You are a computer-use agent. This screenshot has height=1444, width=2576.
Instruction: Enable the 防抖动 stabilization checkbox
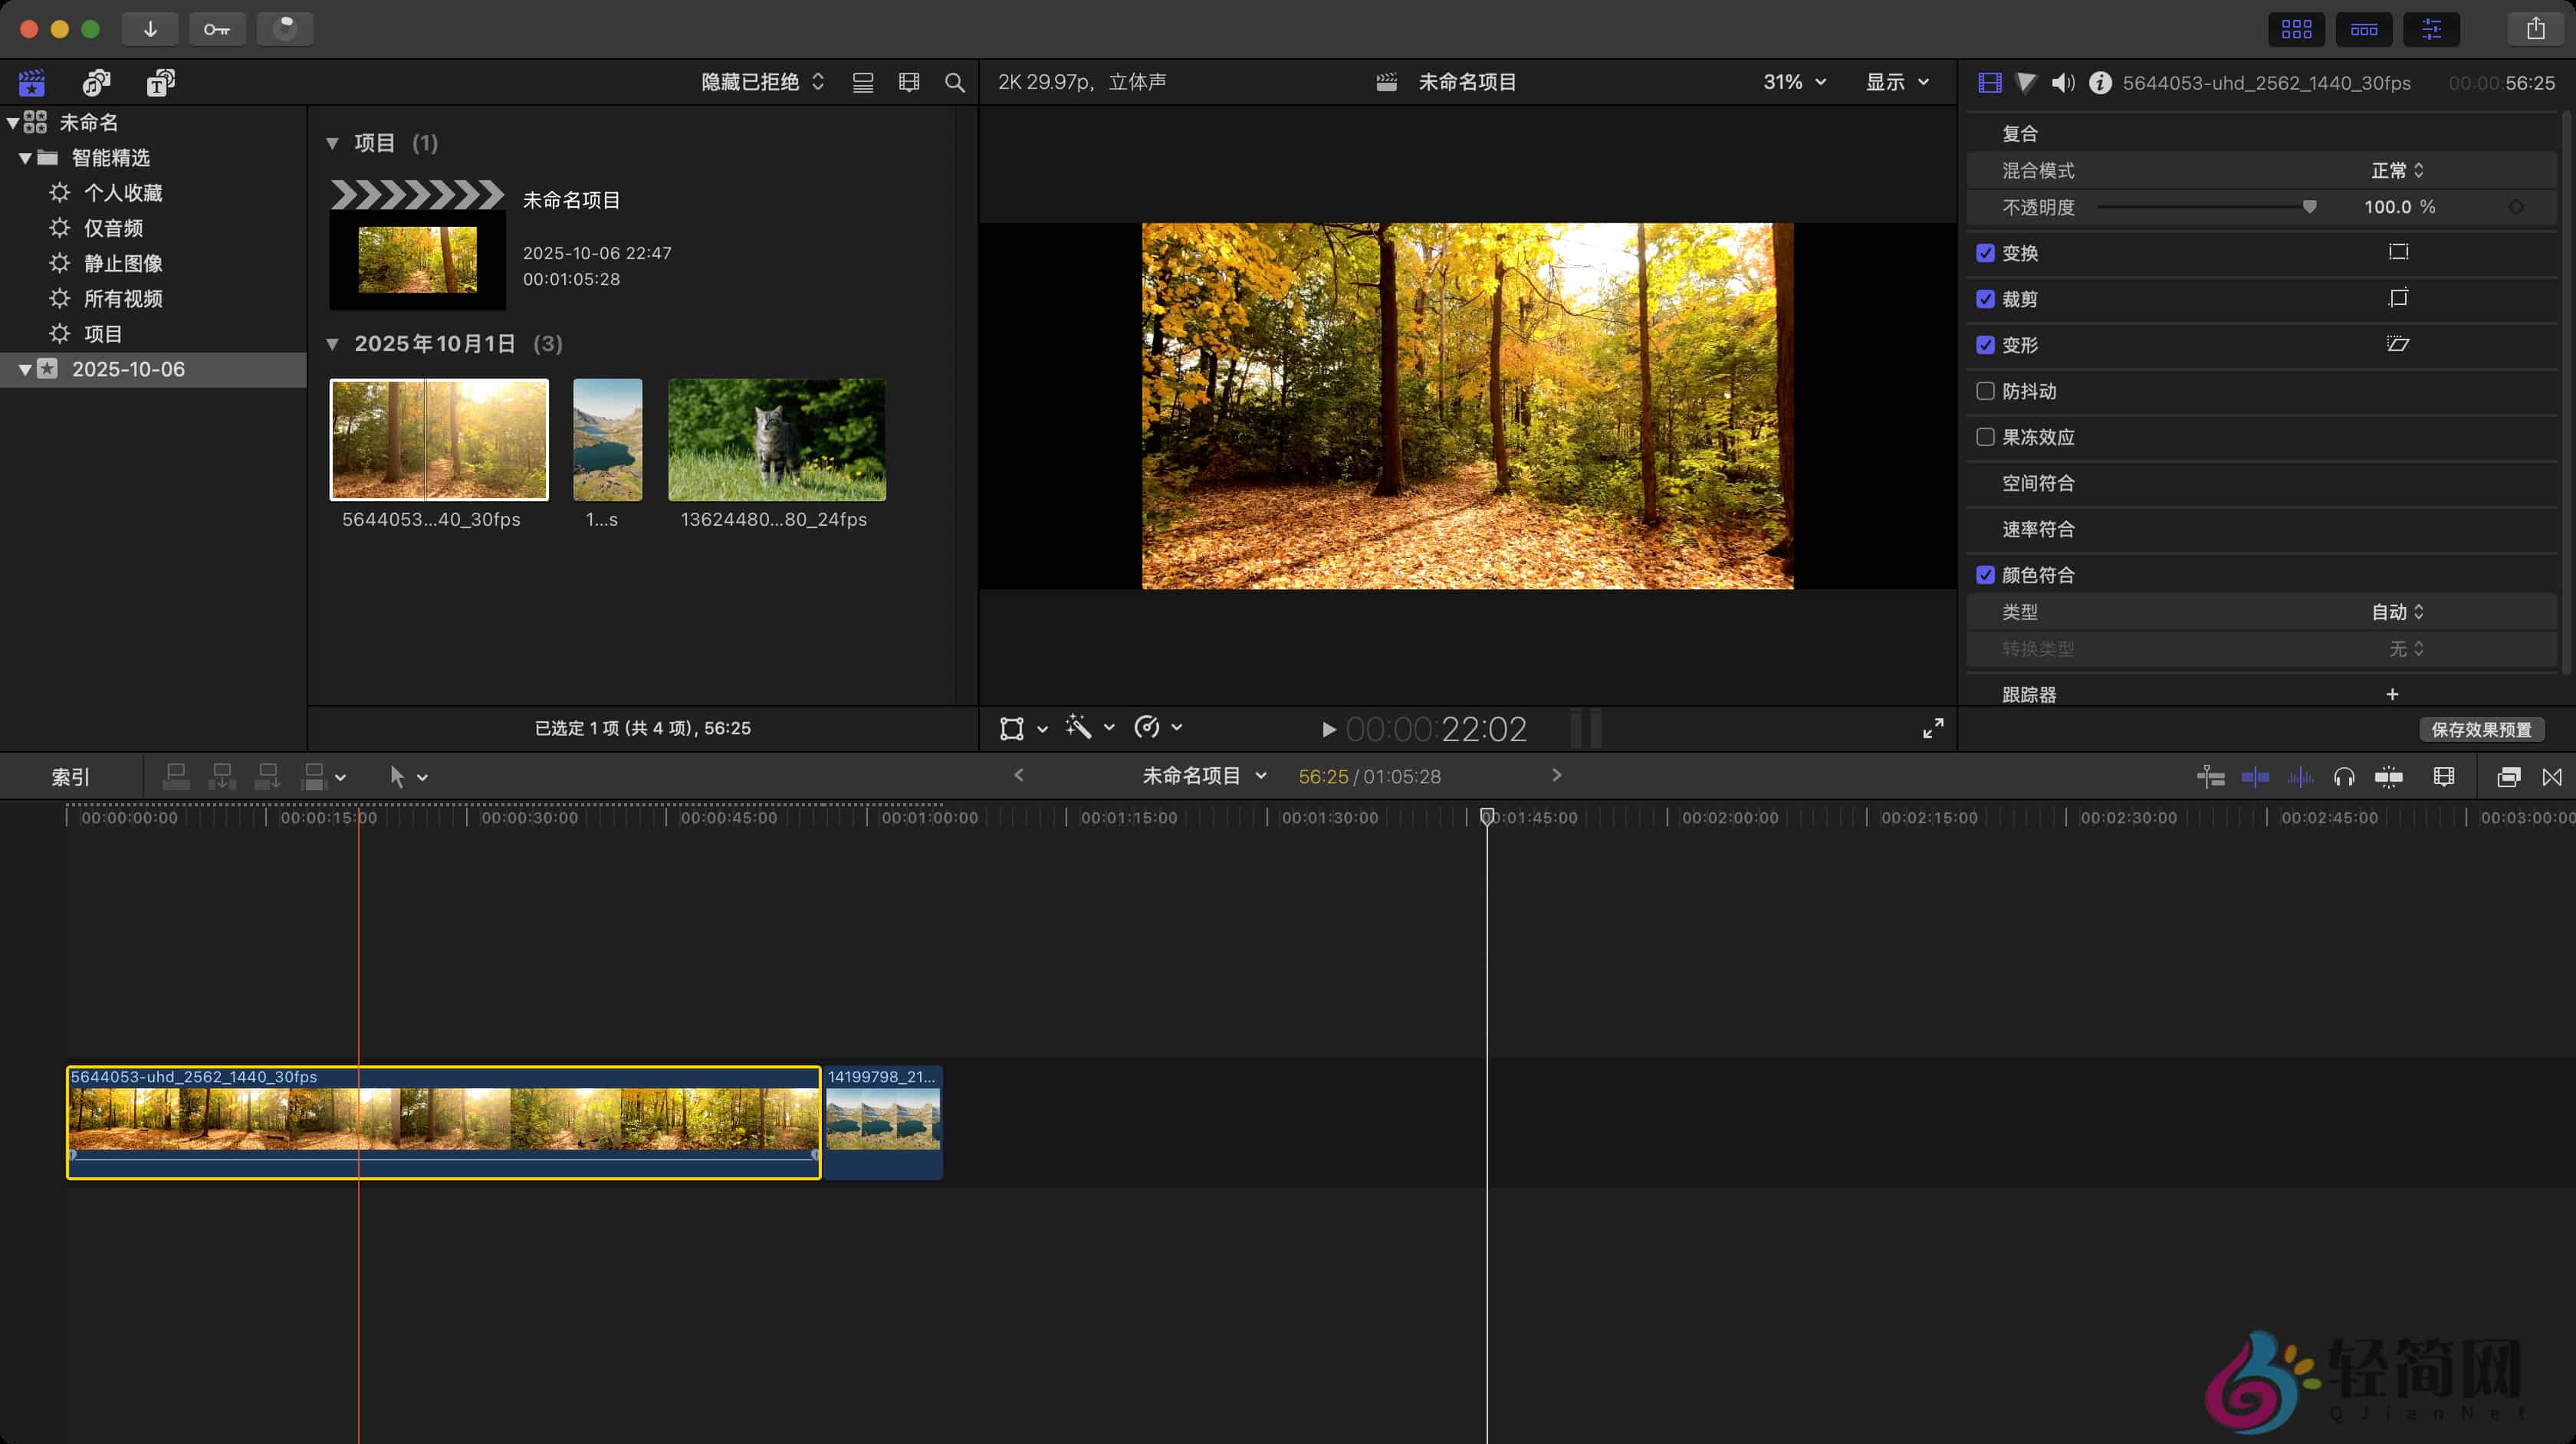point(1986,391)
